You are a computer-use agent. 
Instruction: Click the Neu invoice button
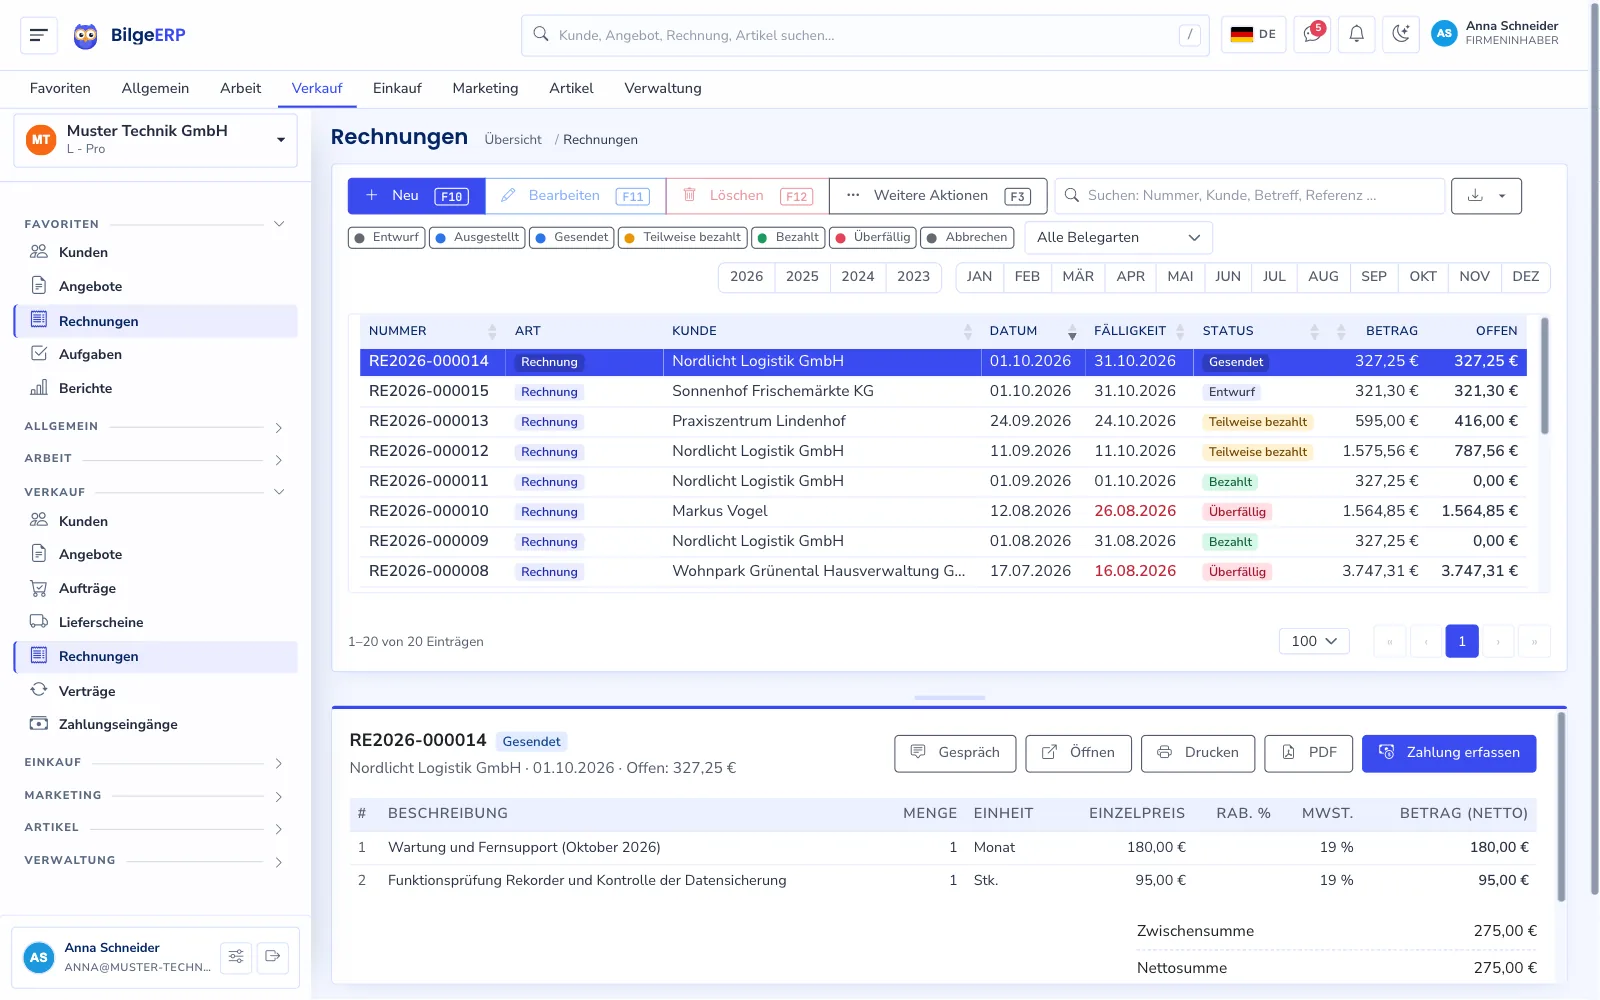click(x=417, y=196)
